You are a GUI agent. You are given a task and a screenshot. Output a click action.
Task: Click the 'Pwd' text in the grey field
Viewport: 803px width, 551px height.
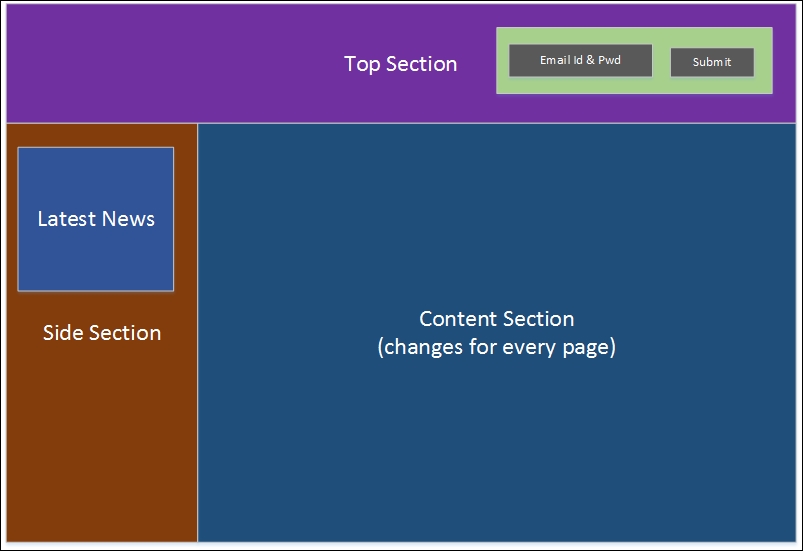[609, 60]
